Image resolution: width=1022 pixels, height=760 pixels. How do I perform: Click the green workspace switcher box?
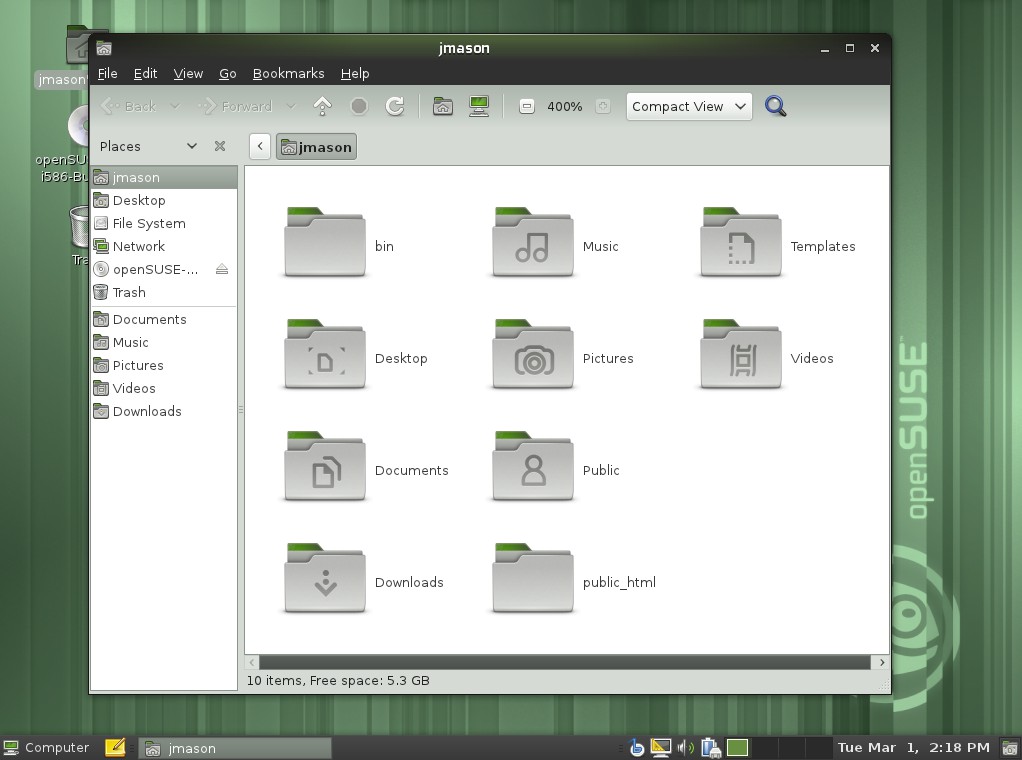pos(737,748)
